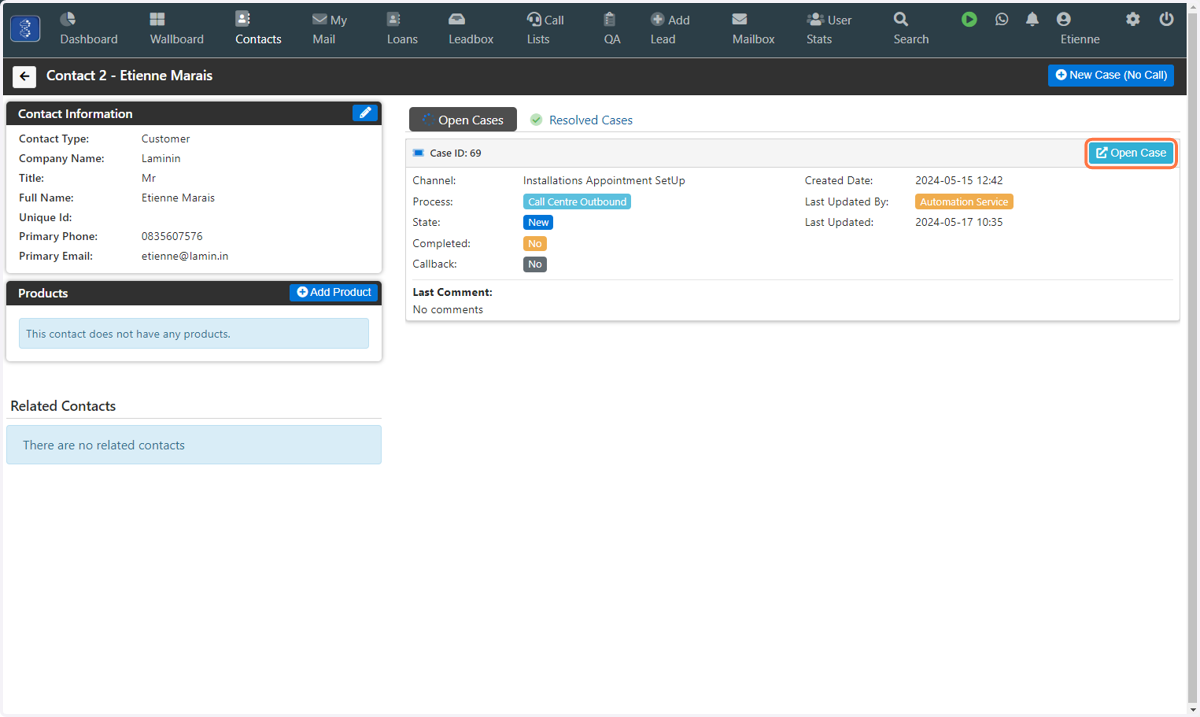Open the Wallboard page
The width and height of the screenshot is (1200, 717).
coord(176,29)
